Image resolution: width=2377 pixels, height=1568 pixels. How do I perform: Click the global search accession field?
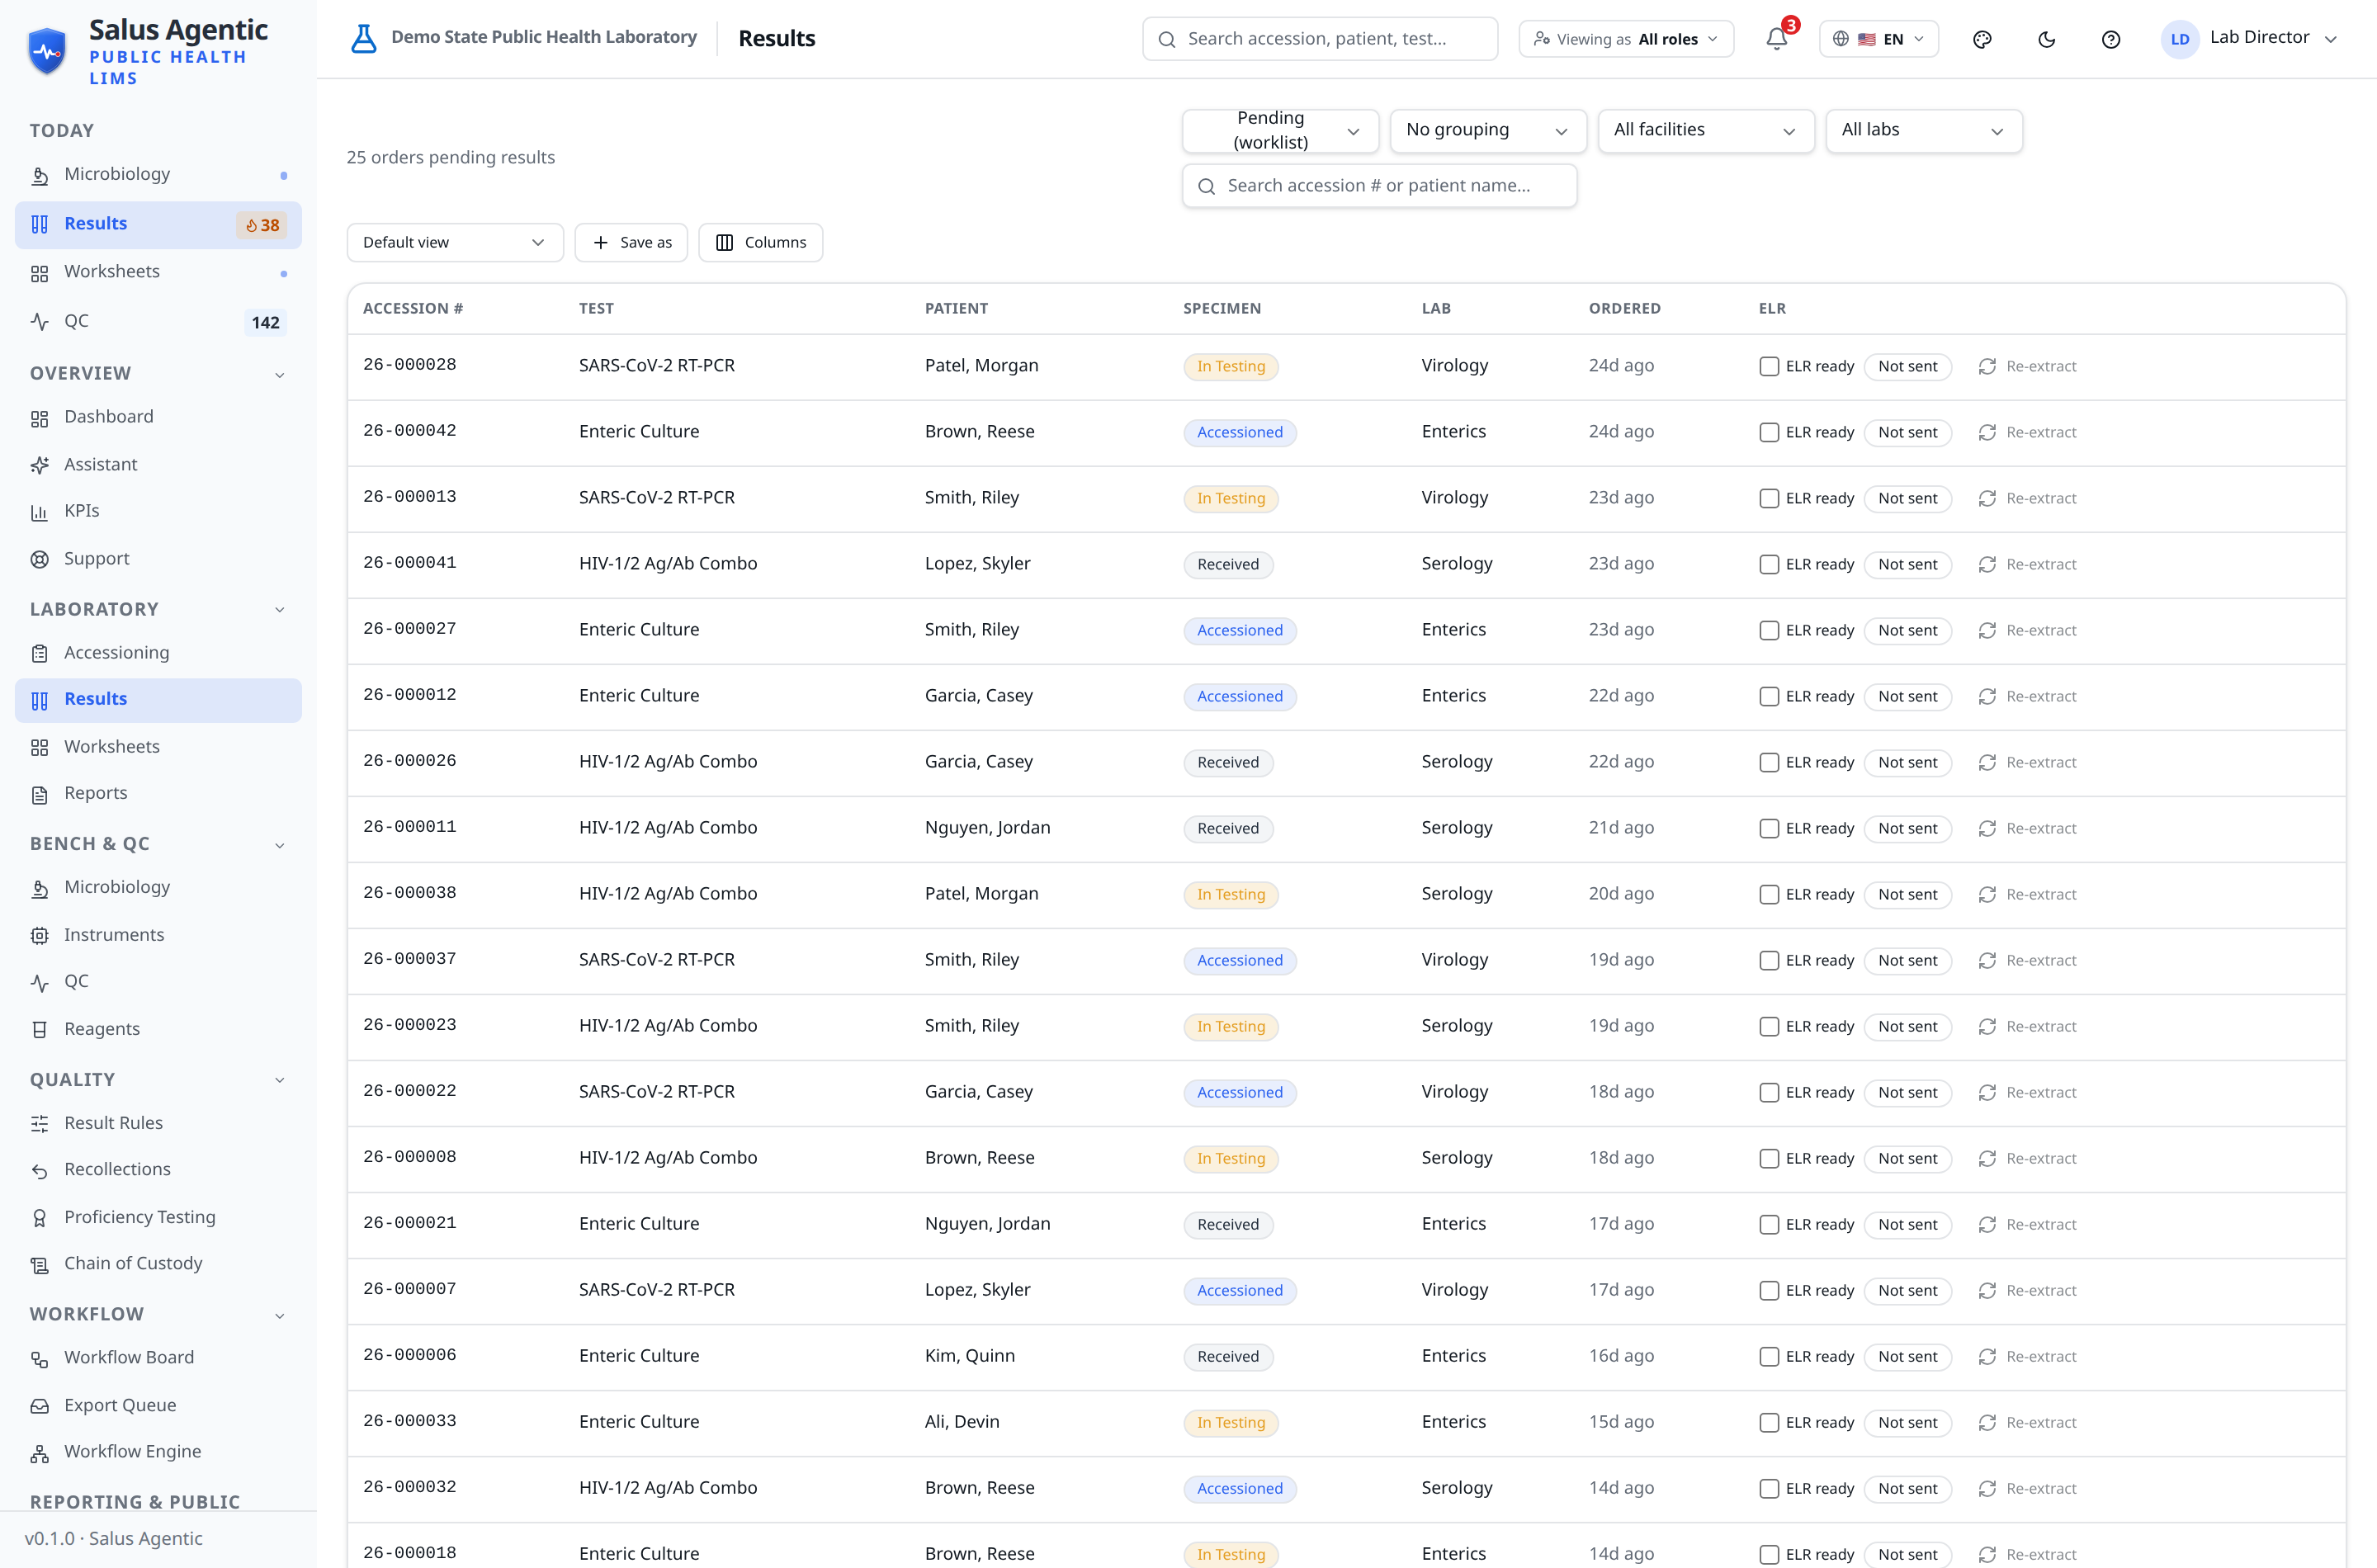point(1320,39)
